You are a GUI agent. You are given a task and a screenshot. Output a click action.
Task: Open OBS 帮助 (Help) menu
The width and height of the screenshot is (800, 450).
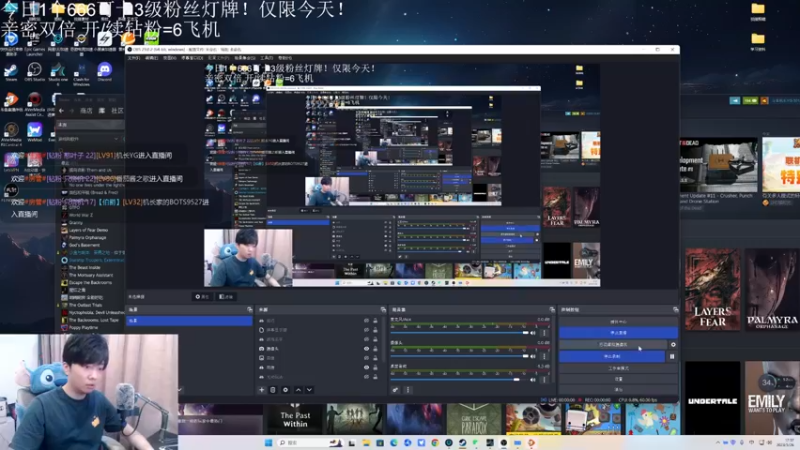point(285,58)
